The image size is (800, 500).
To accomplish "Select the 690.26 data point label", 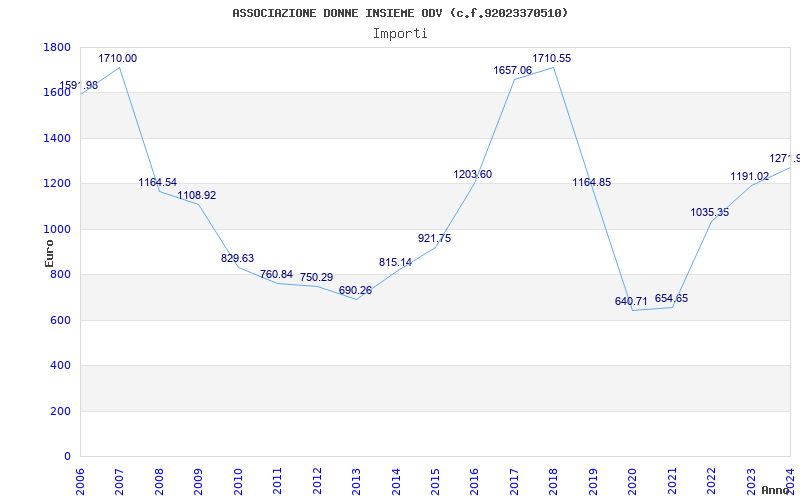I will click(x=355, y=291).
